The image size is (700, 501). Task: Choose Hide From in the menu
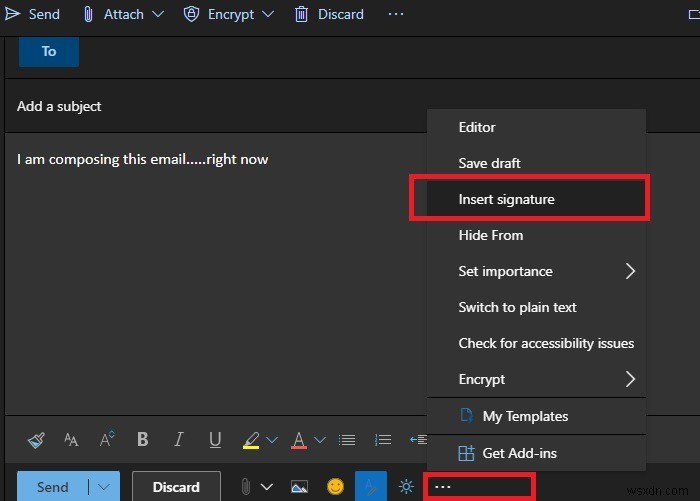pyautogui.click(x=536, y=235)
